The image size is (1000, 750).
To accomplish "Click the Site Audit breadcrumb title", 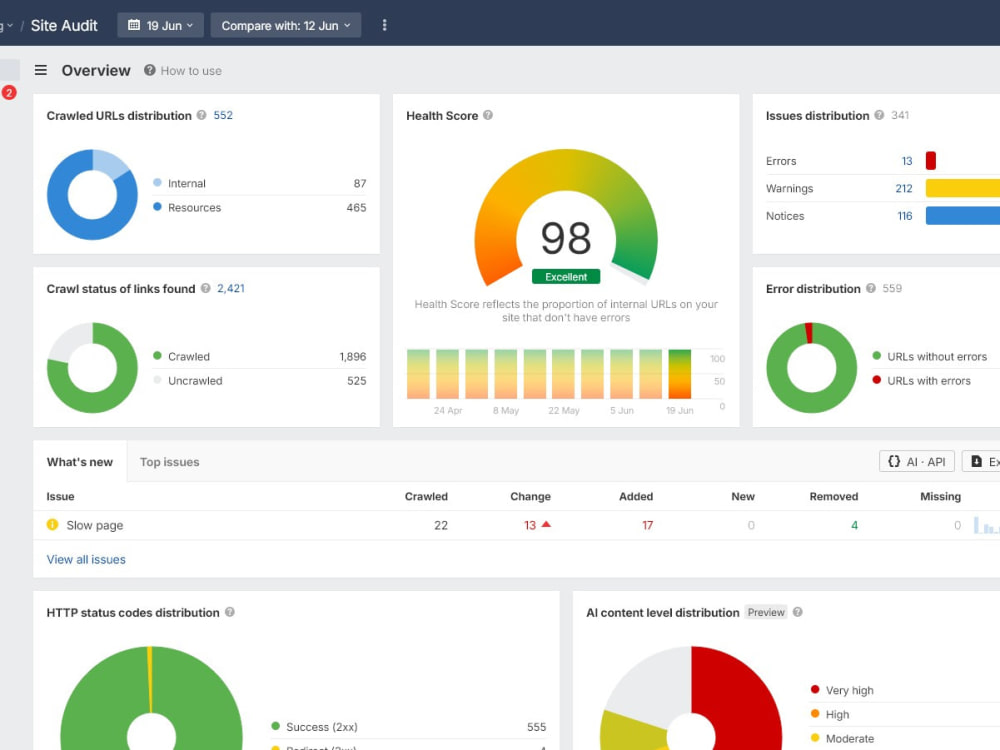I will [x=64, y=26].
